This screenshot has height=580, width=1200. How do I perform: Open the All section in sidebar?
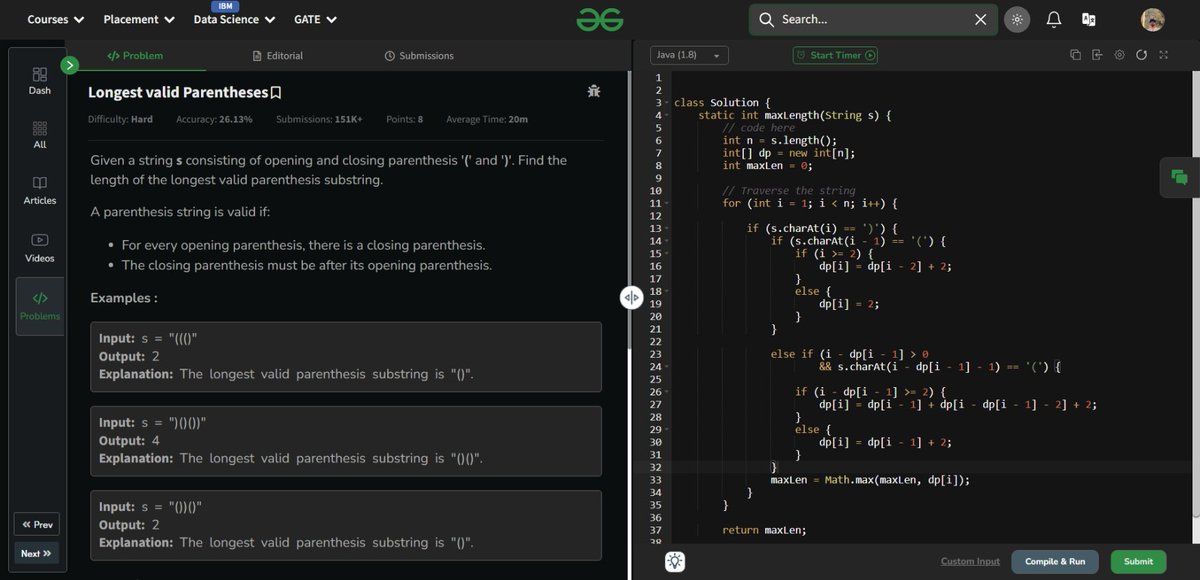pyautogui.click(x=40, y=135)
